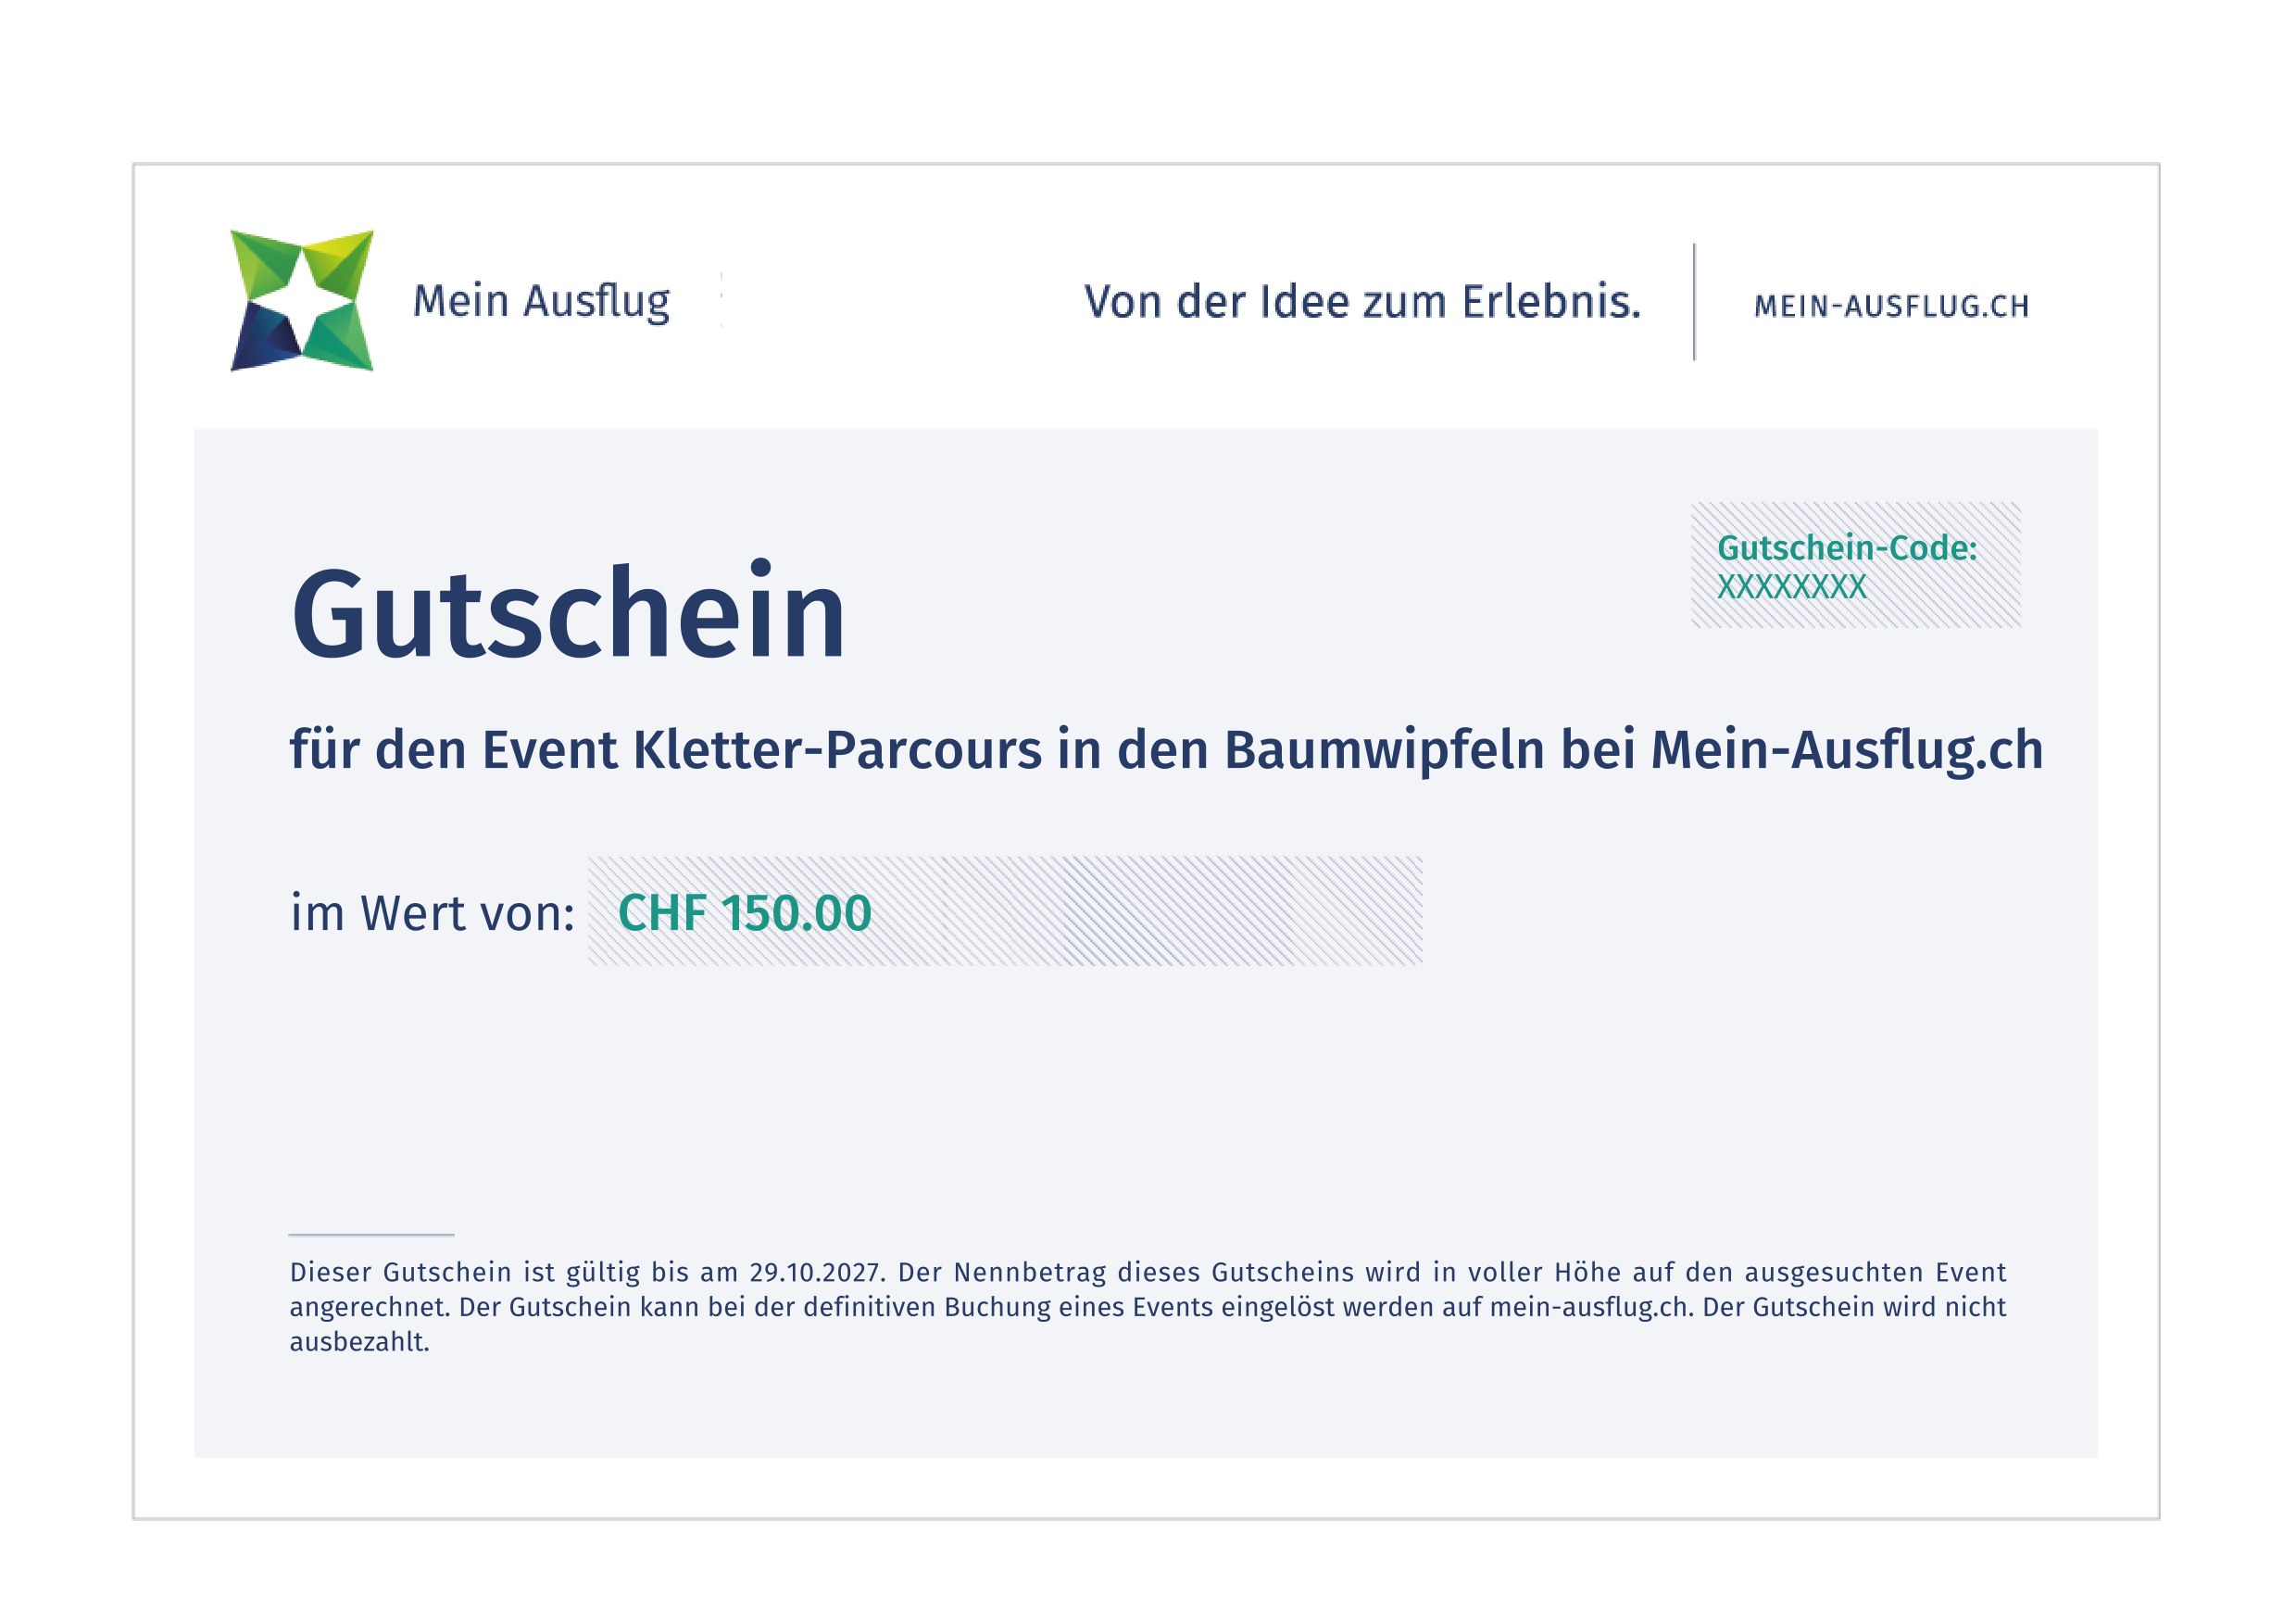Select the amount "CHF 150.00"

point(745,913)
